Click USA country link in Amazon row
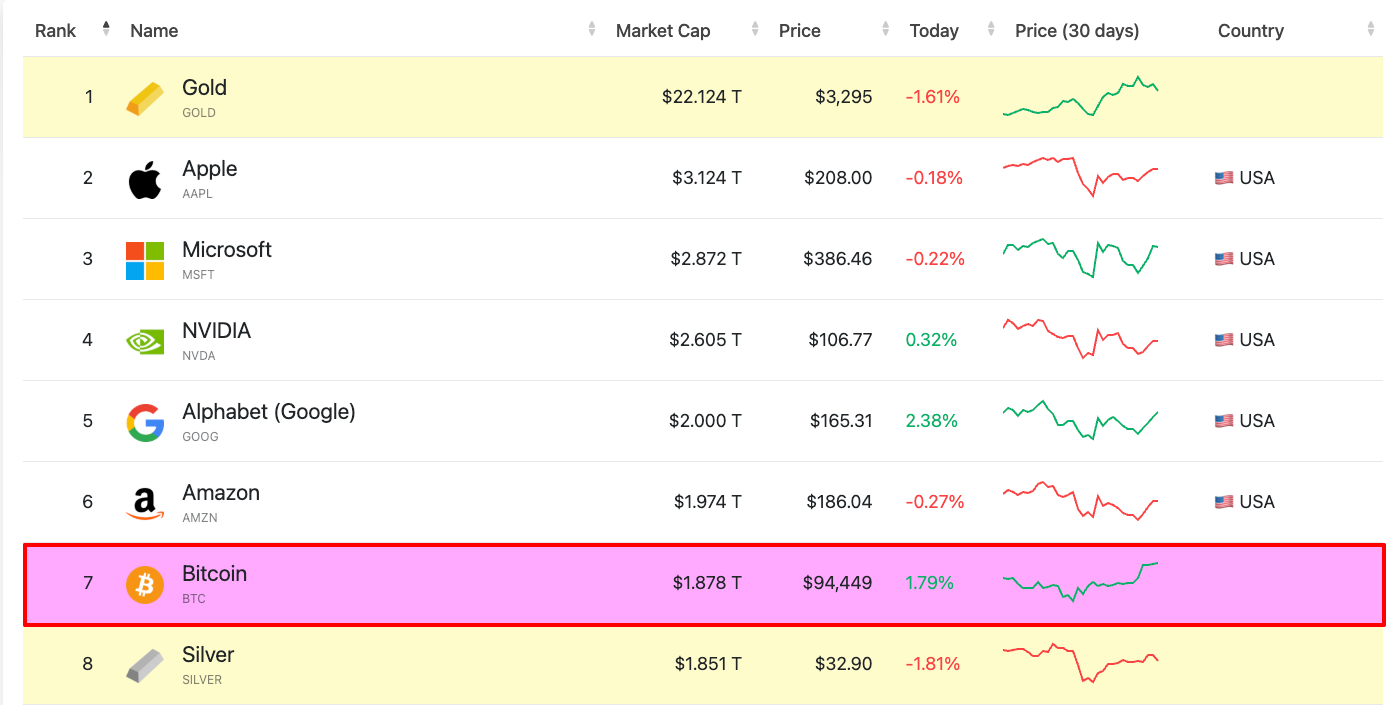 click(1257, 502)
